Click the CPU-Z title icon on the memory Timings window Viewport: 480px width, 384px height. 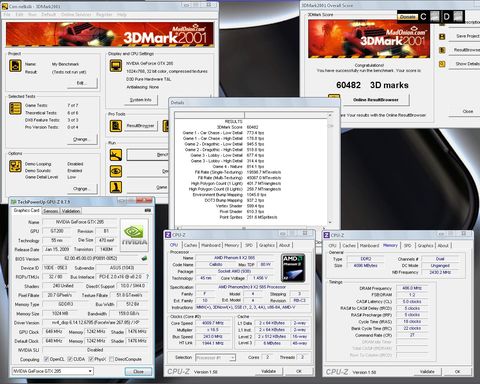[327, 235]
